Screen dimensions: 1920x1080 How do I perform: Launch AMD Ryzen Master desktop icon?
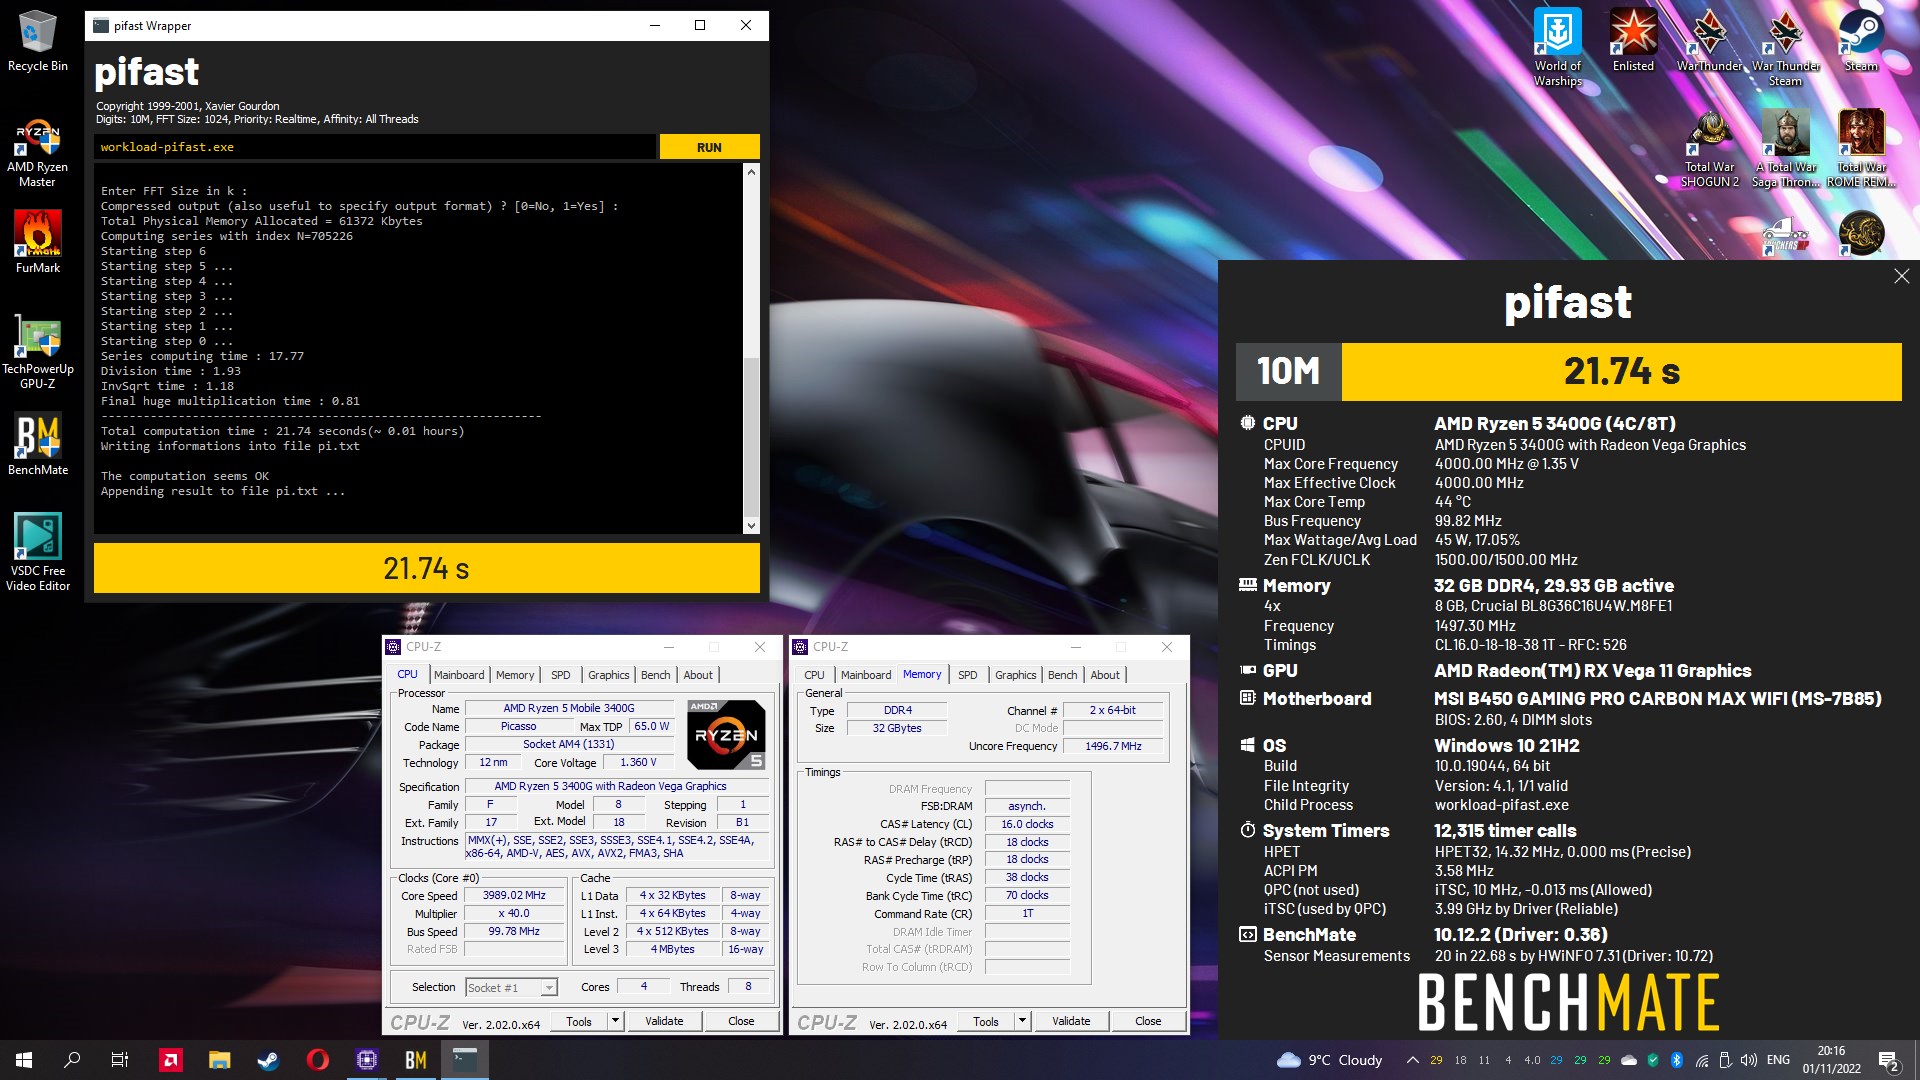tap(37, 153)
